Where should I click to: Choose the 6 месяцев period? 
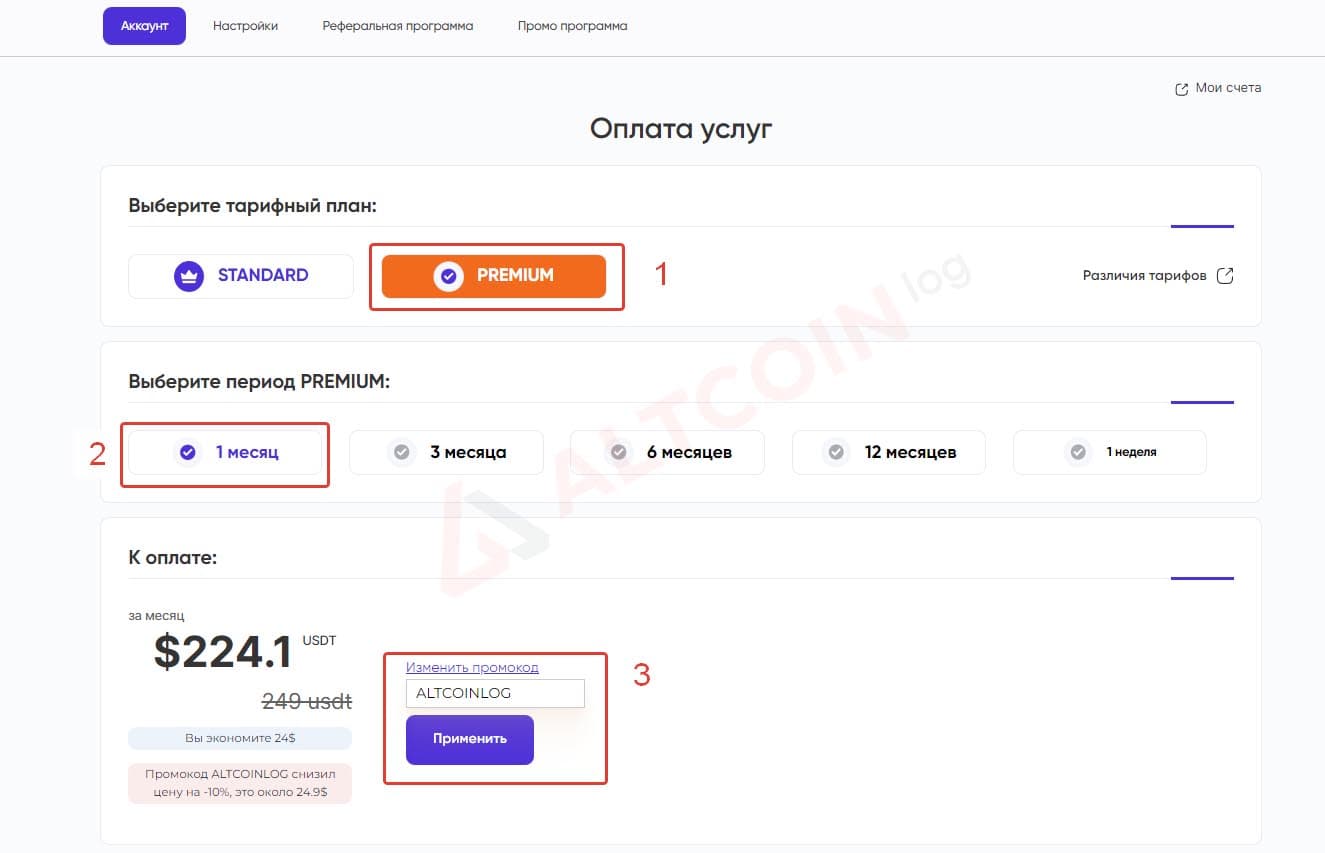pos(667,452)
